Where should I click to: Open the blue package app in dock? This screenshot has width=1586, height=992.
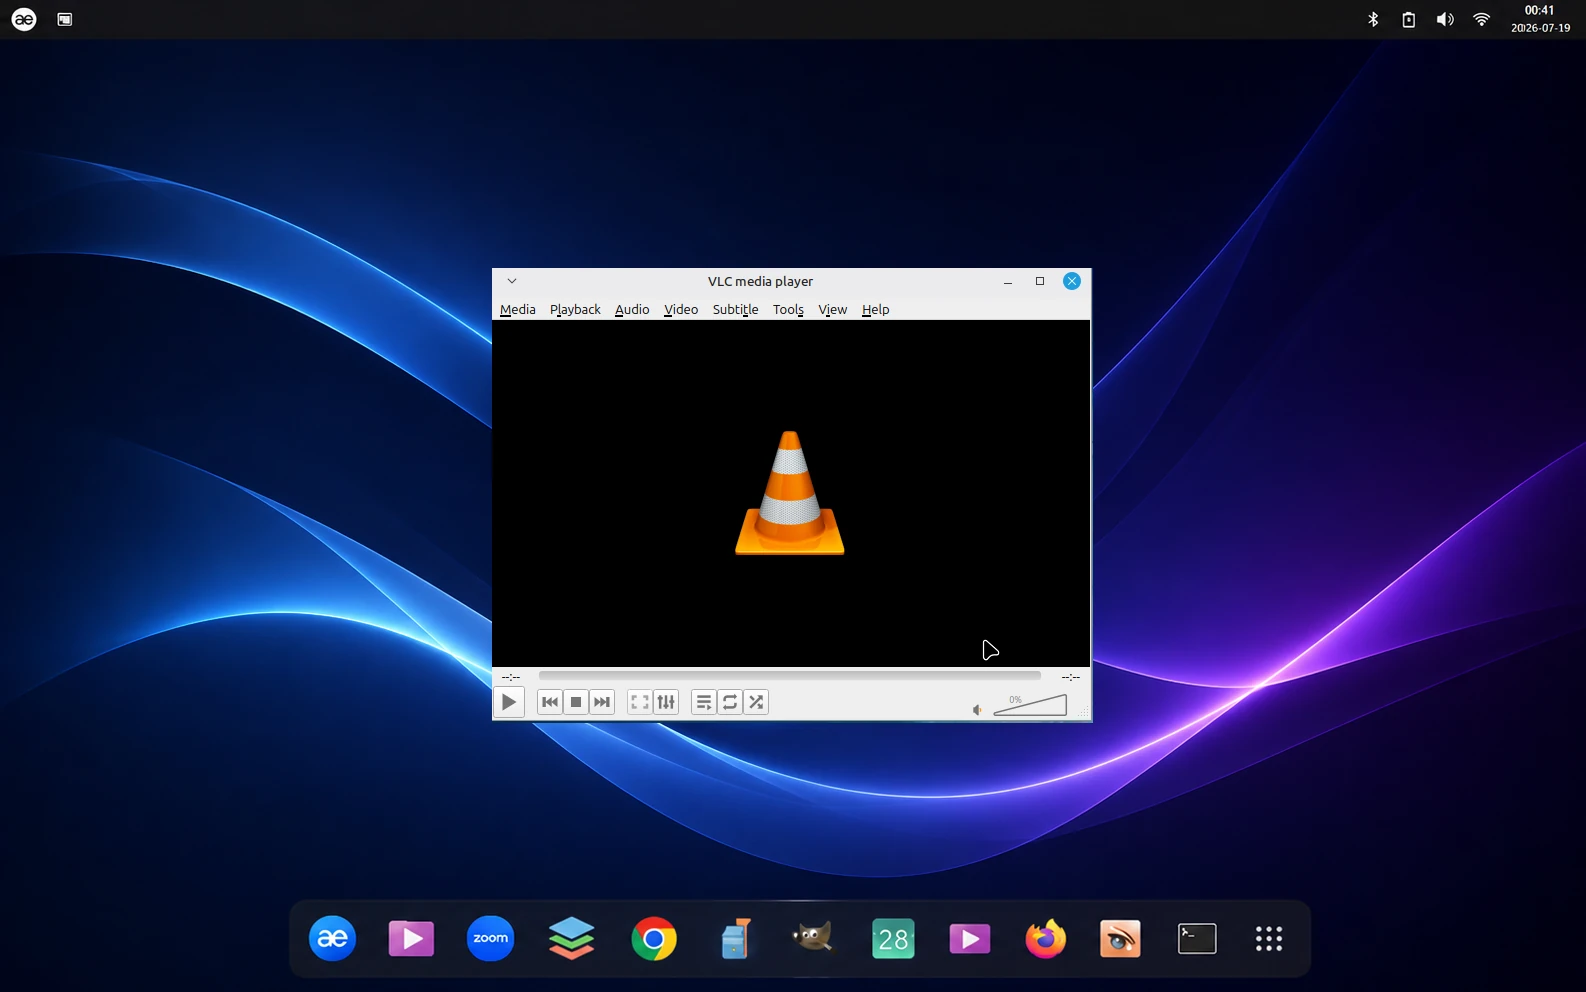pyautogui.click(x=735, y=939)
